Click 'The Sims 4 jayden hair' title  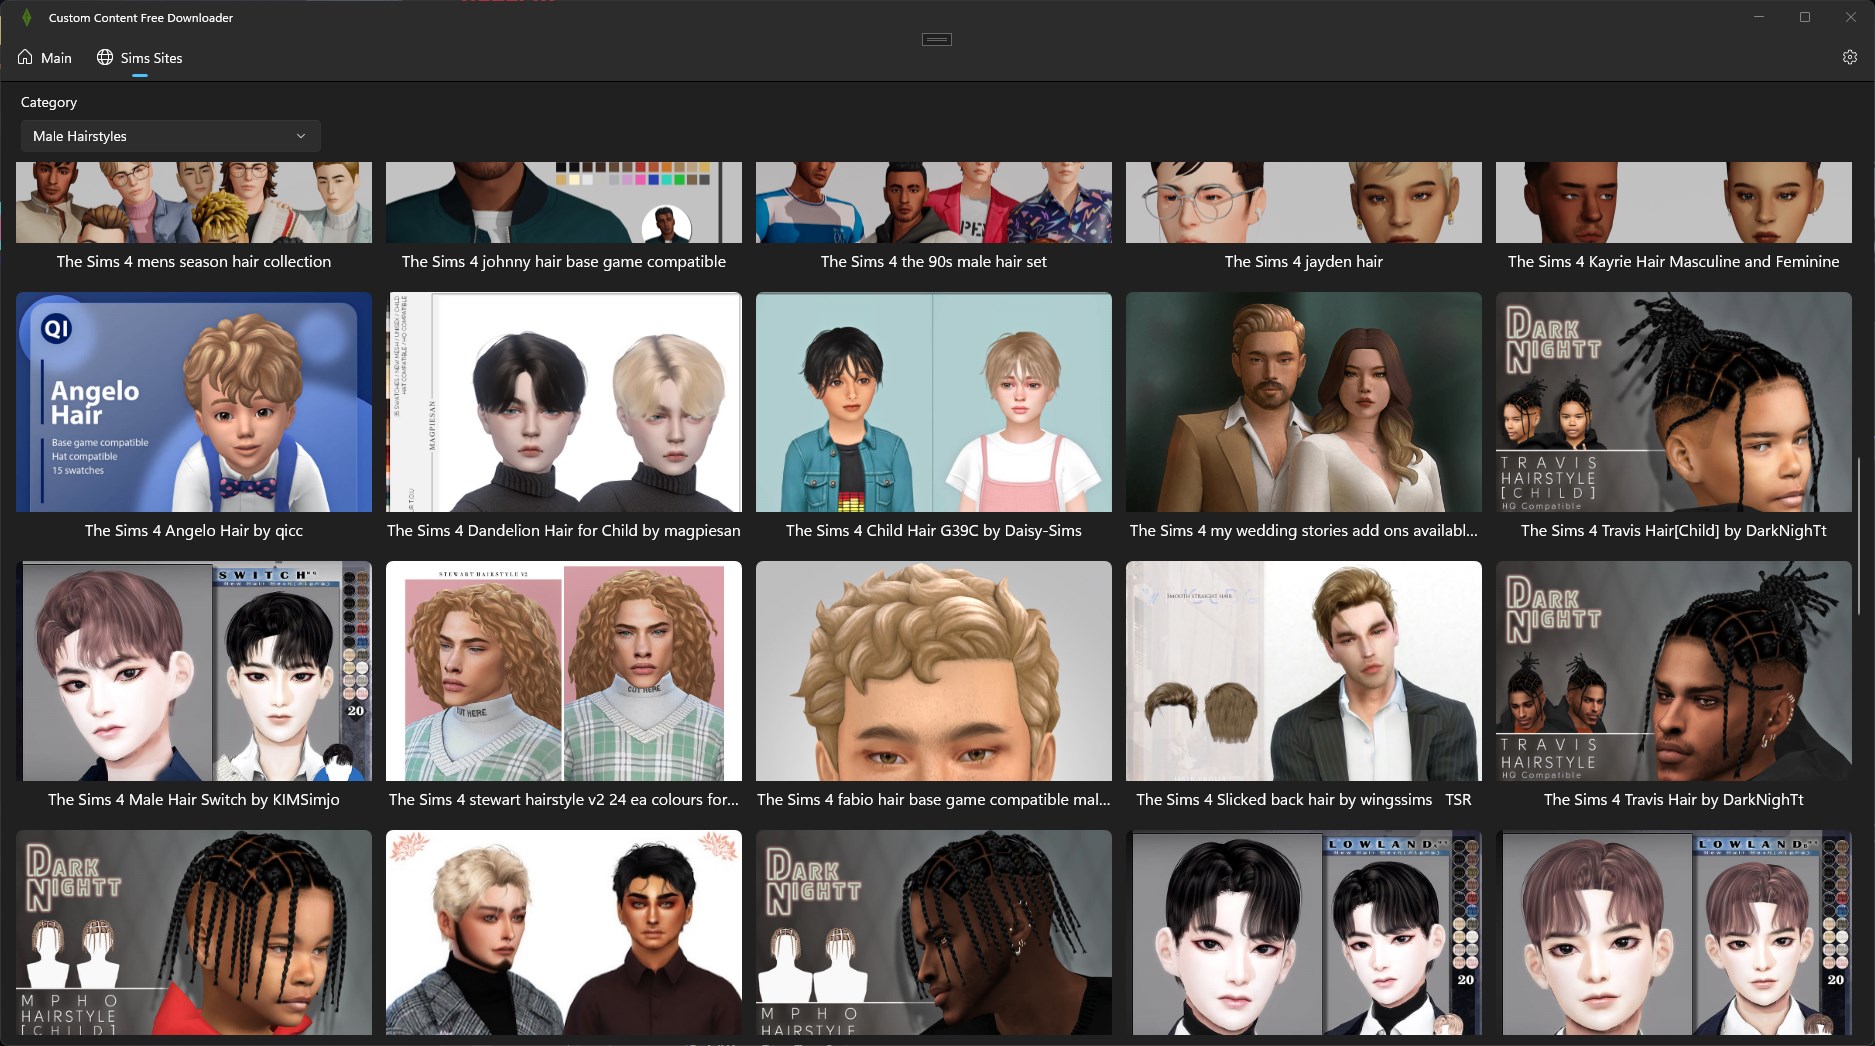coord(1304,262)
